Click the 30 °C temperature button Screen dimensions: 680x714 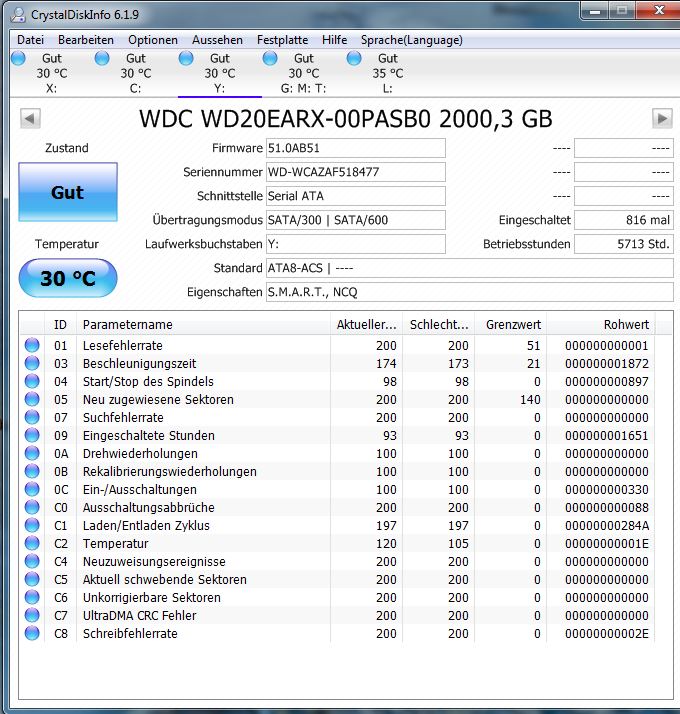(68, 278)
